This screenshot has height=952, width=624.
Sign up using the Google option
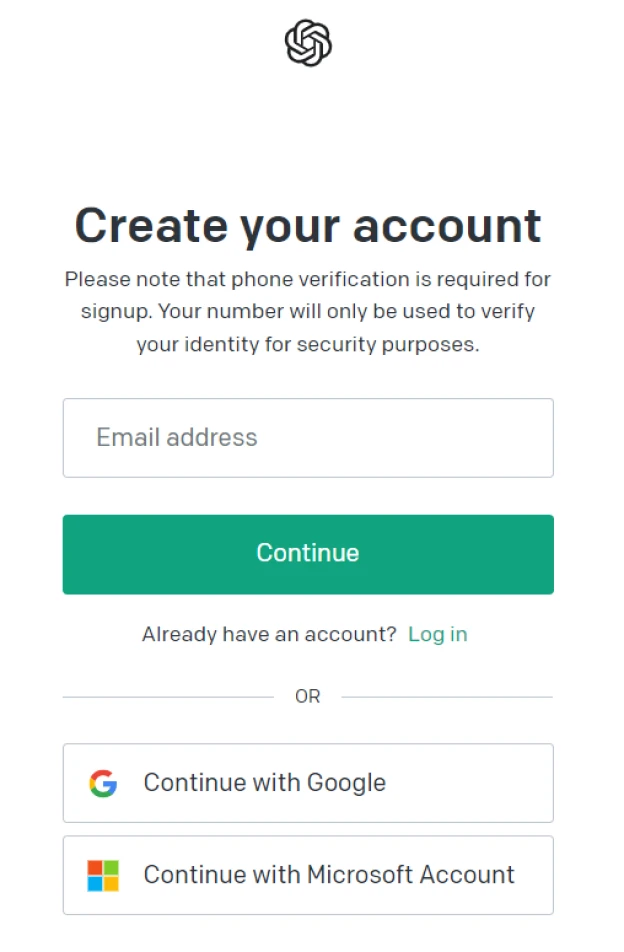pyautogui.click(x=308, y=783)
